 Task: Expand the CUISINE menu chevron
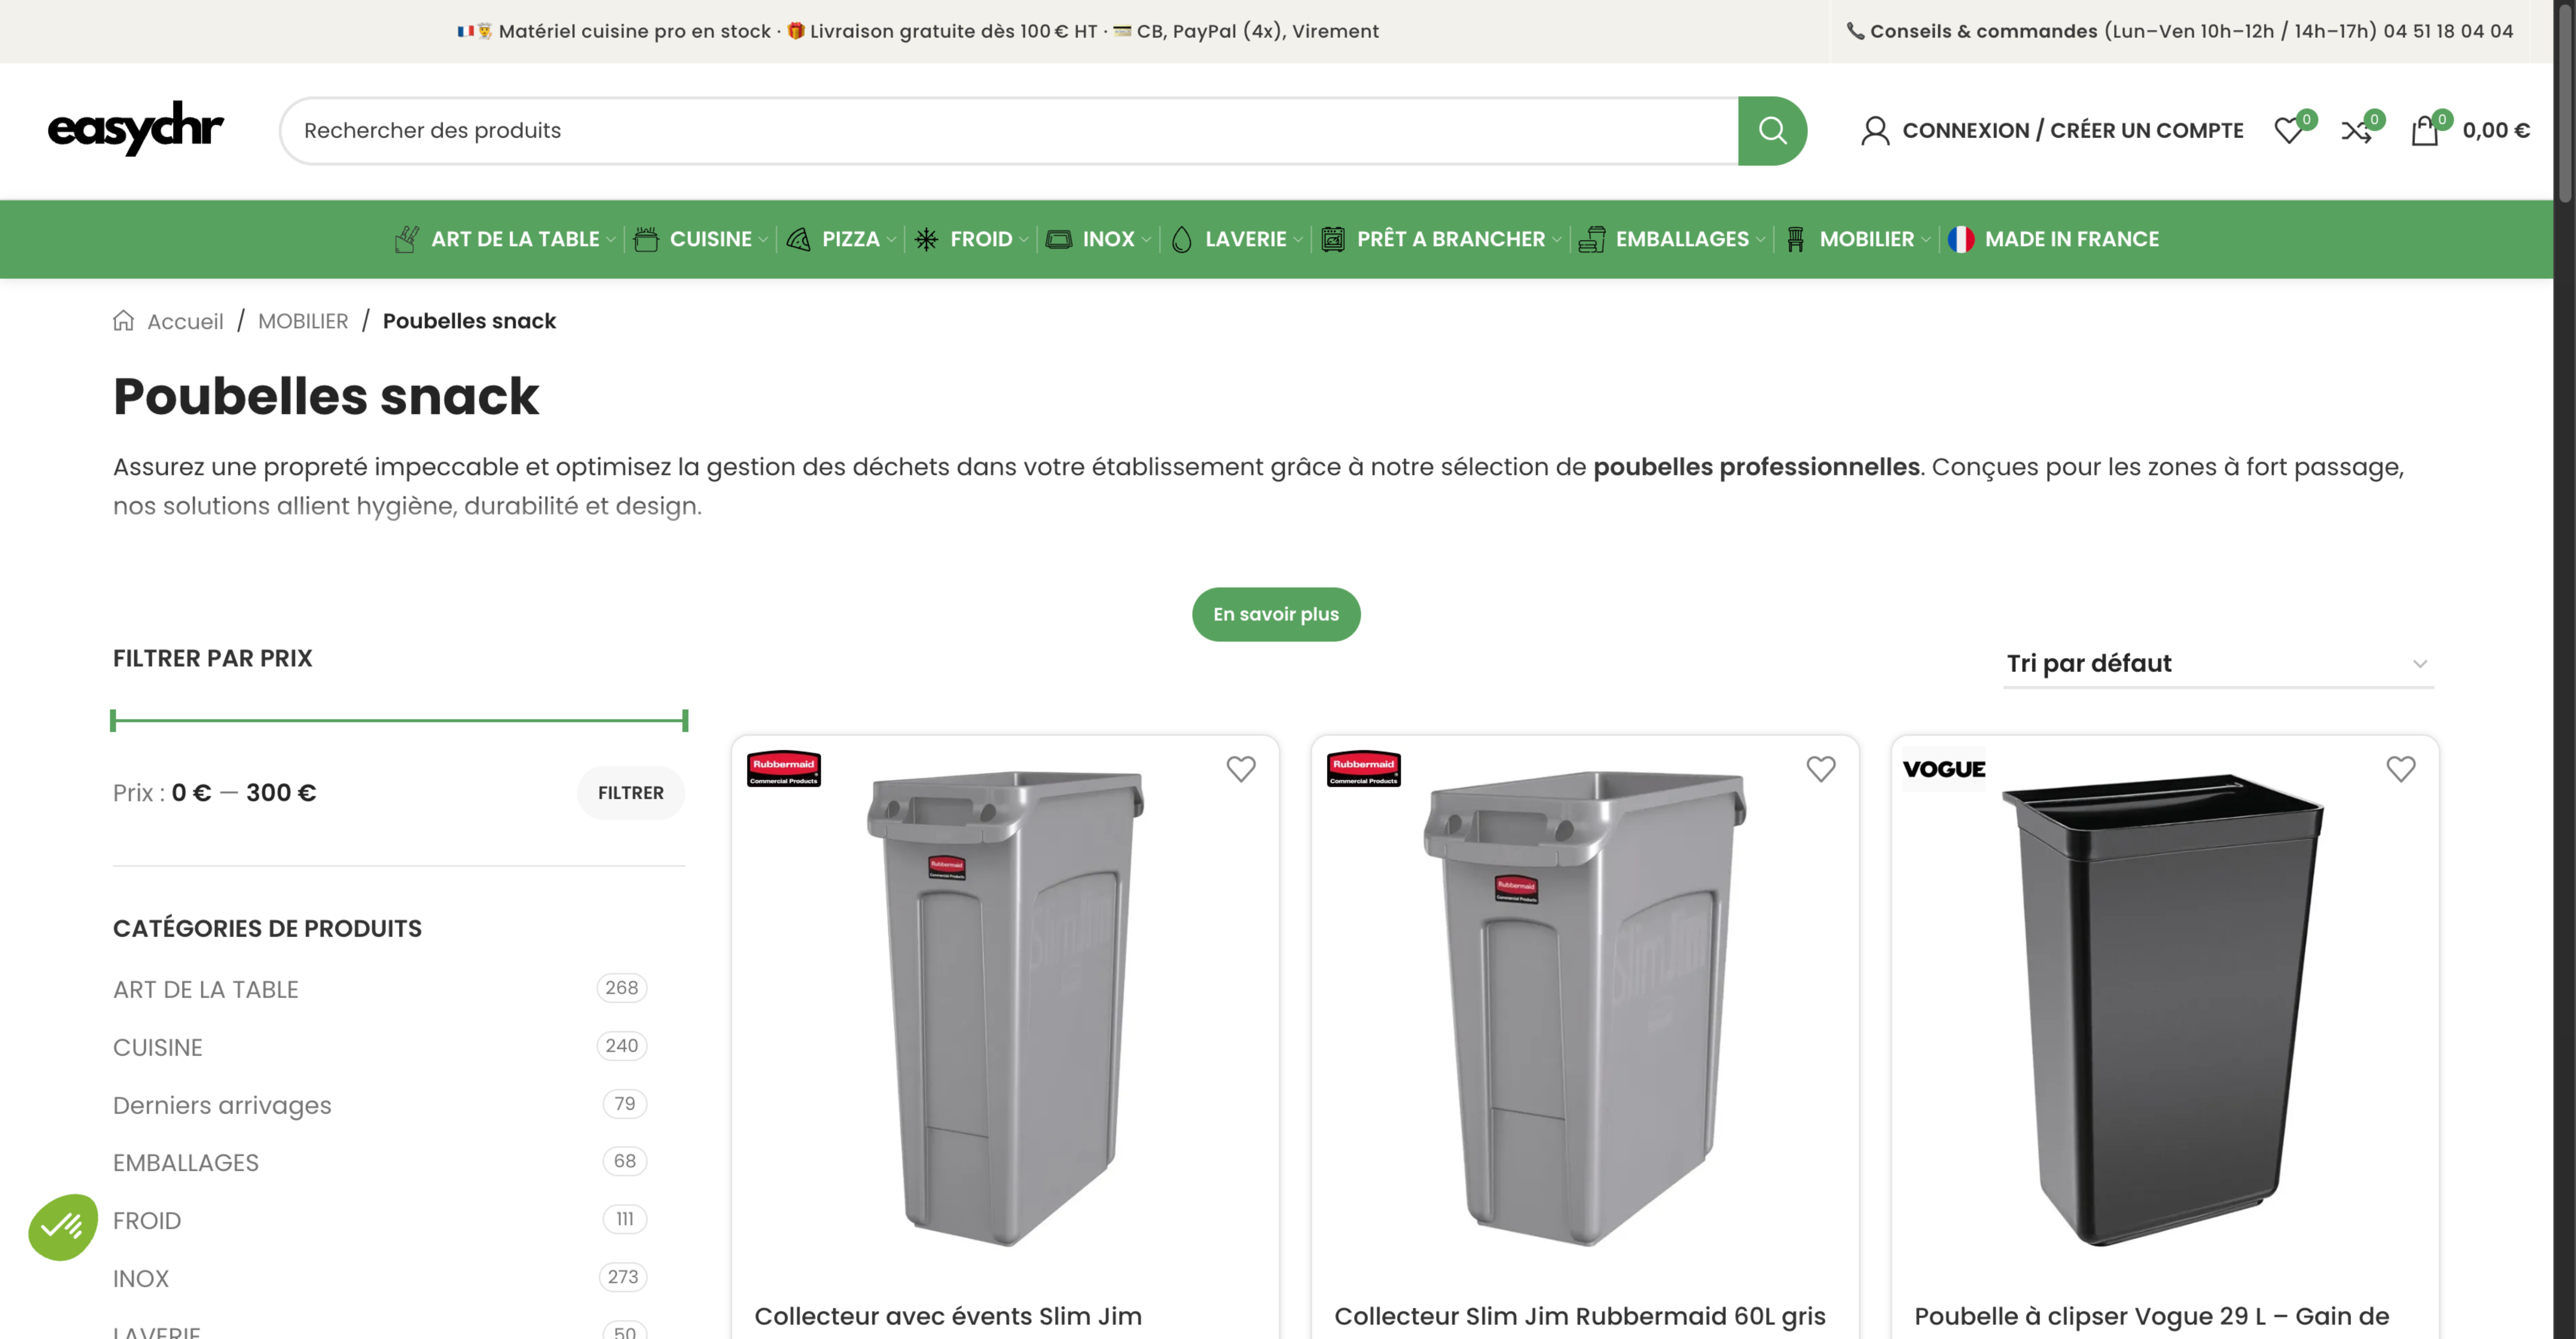[763, 240]
